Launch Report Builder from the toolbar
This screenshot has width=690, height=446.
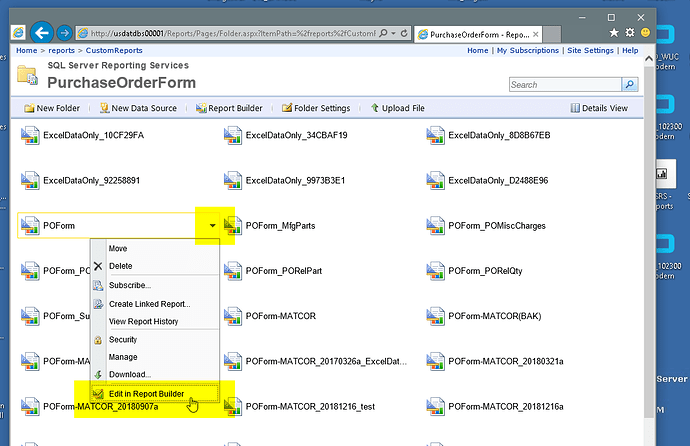point(229,108)
